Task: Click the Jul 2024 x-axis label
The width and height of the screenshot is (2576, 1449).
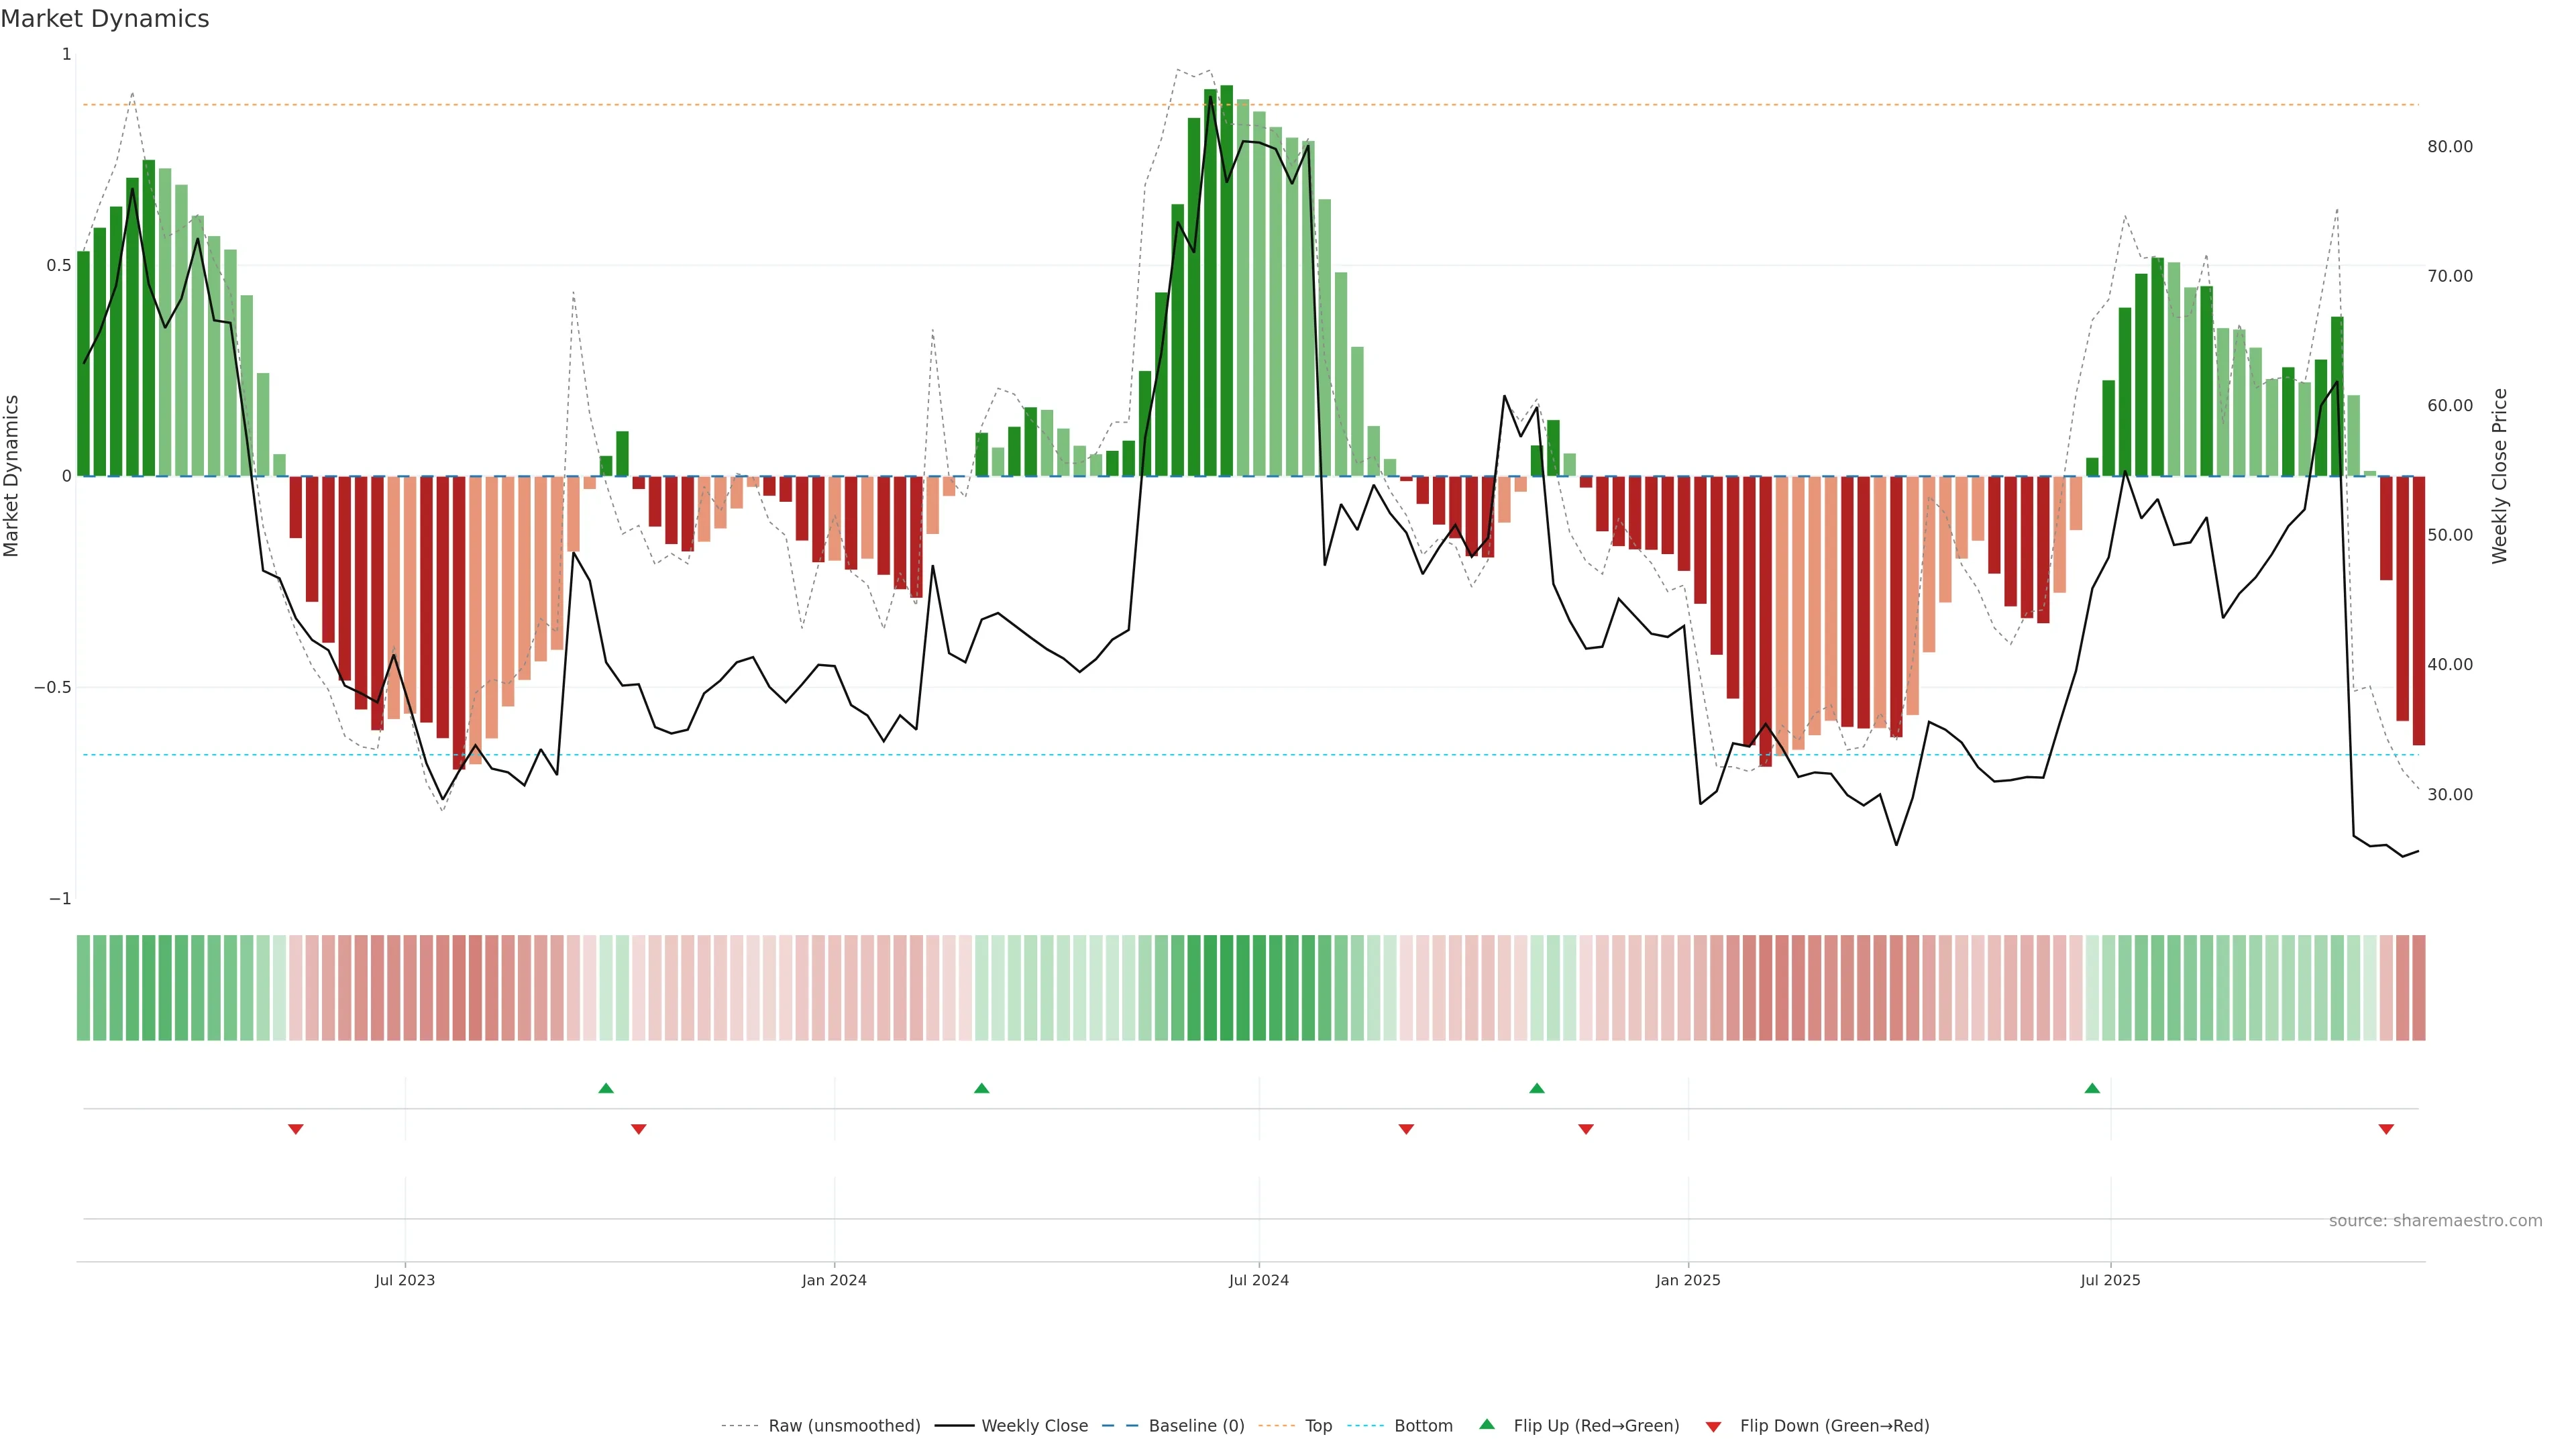Action: pyautogui.click(x=1258, y=1280)
